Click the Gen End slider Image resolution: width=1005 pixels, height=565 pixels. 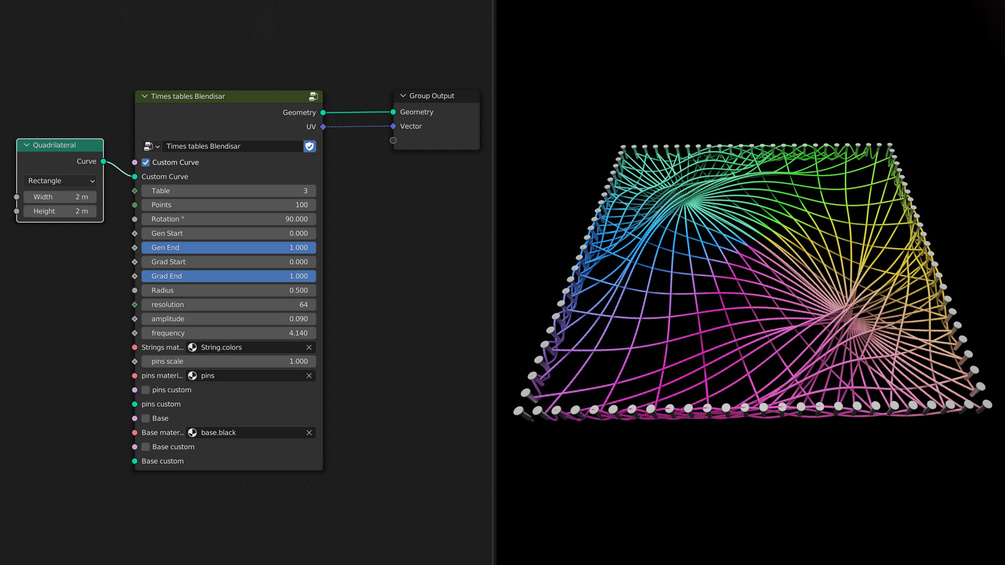228,247
